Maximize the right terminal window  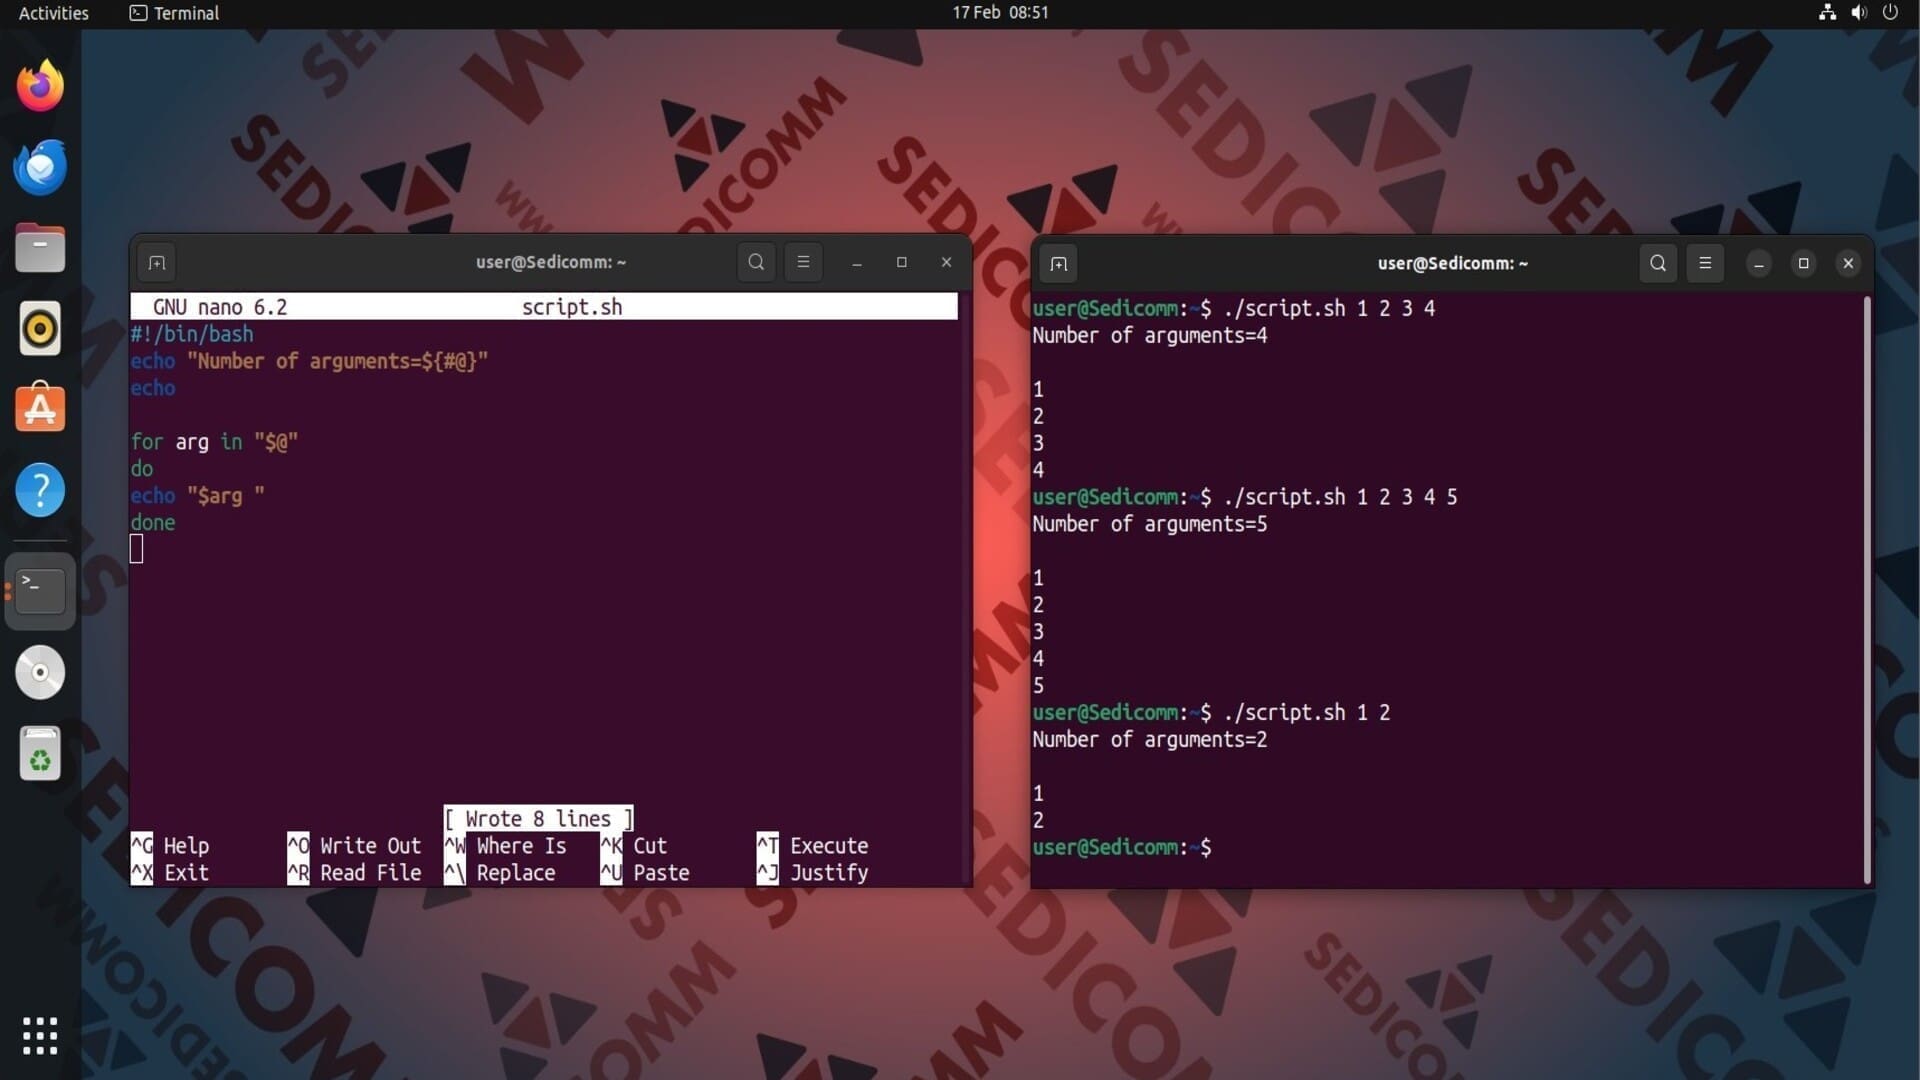[1804, 263]
